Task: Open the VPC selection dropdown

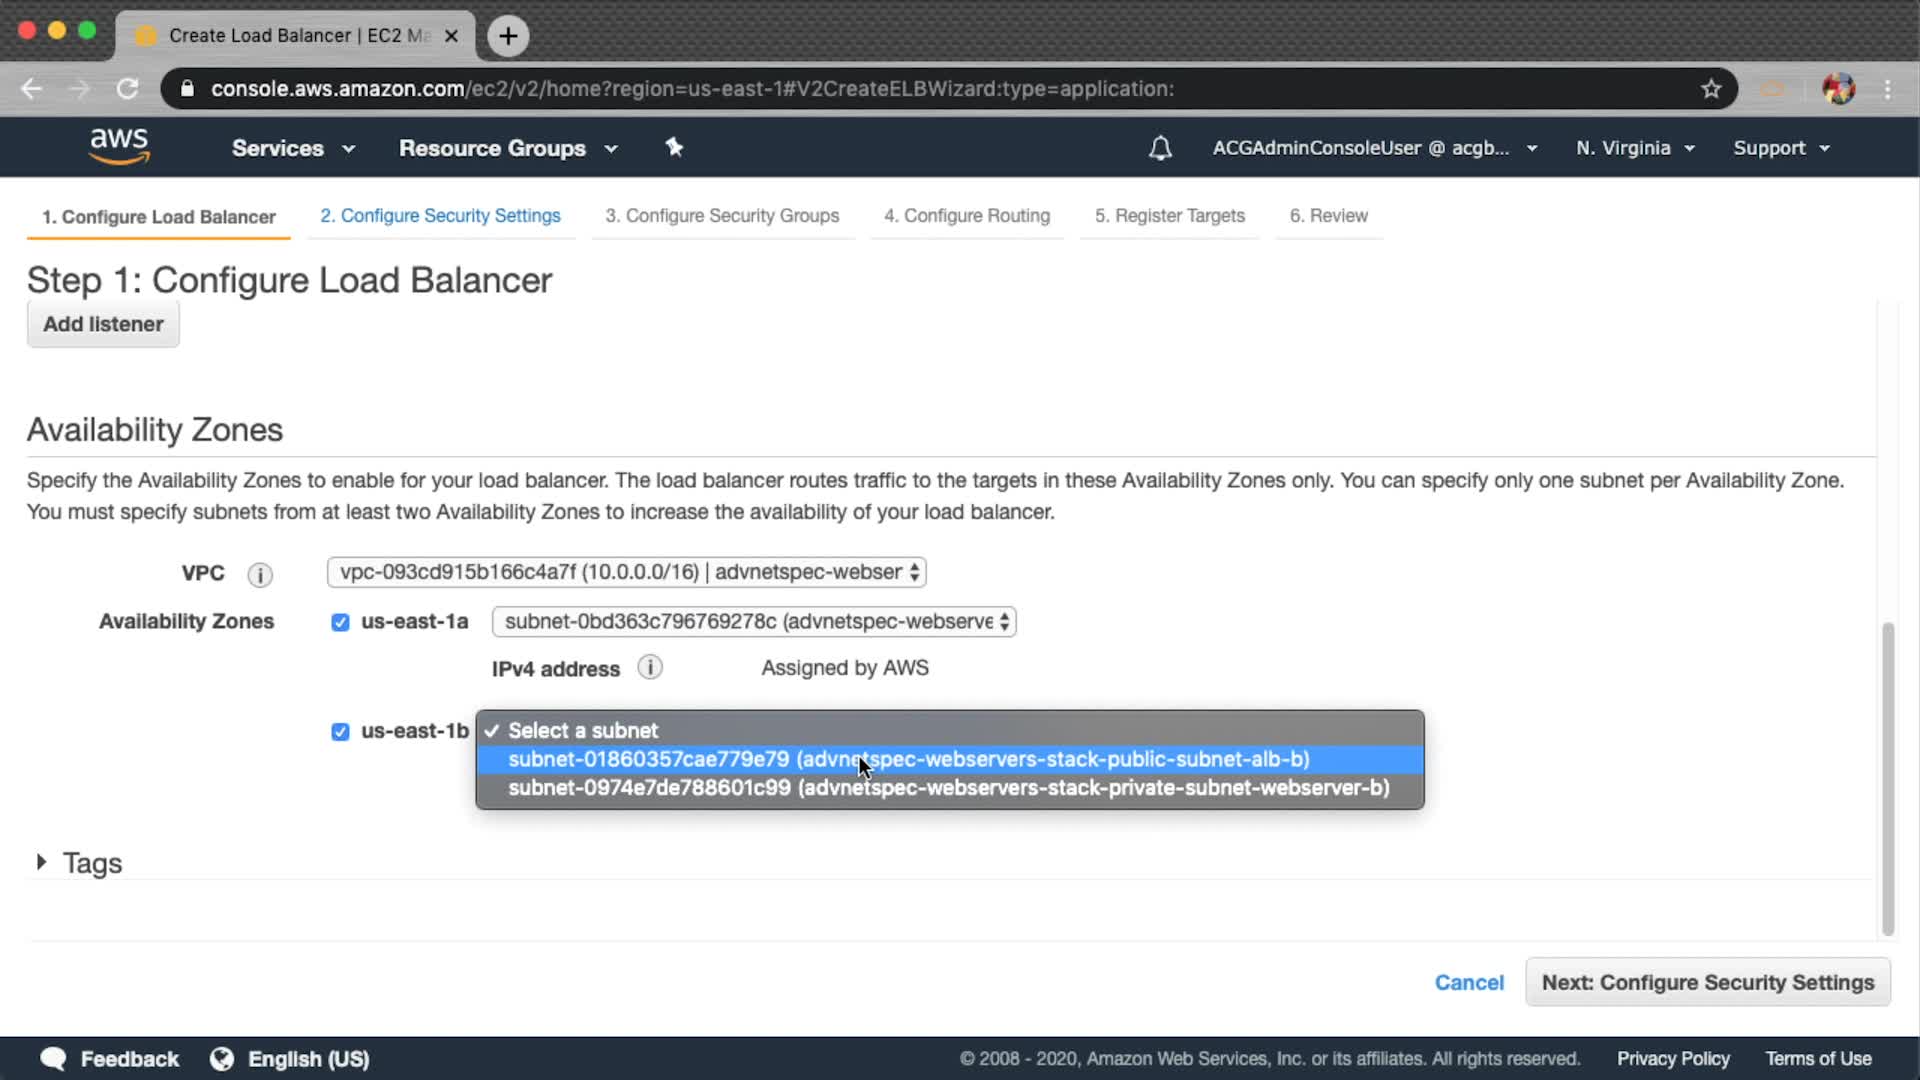Action: tap(626, 572)
